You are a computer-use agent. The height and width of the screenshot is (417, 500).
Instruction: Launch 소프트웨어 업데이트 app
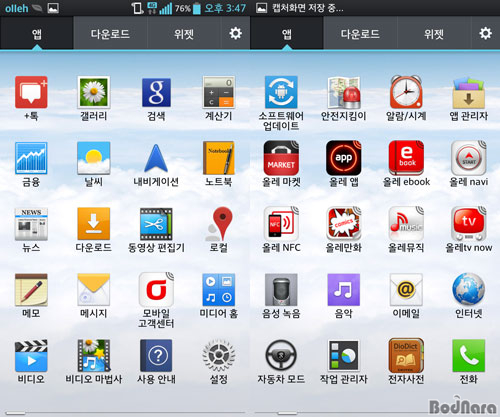[281, 92]
